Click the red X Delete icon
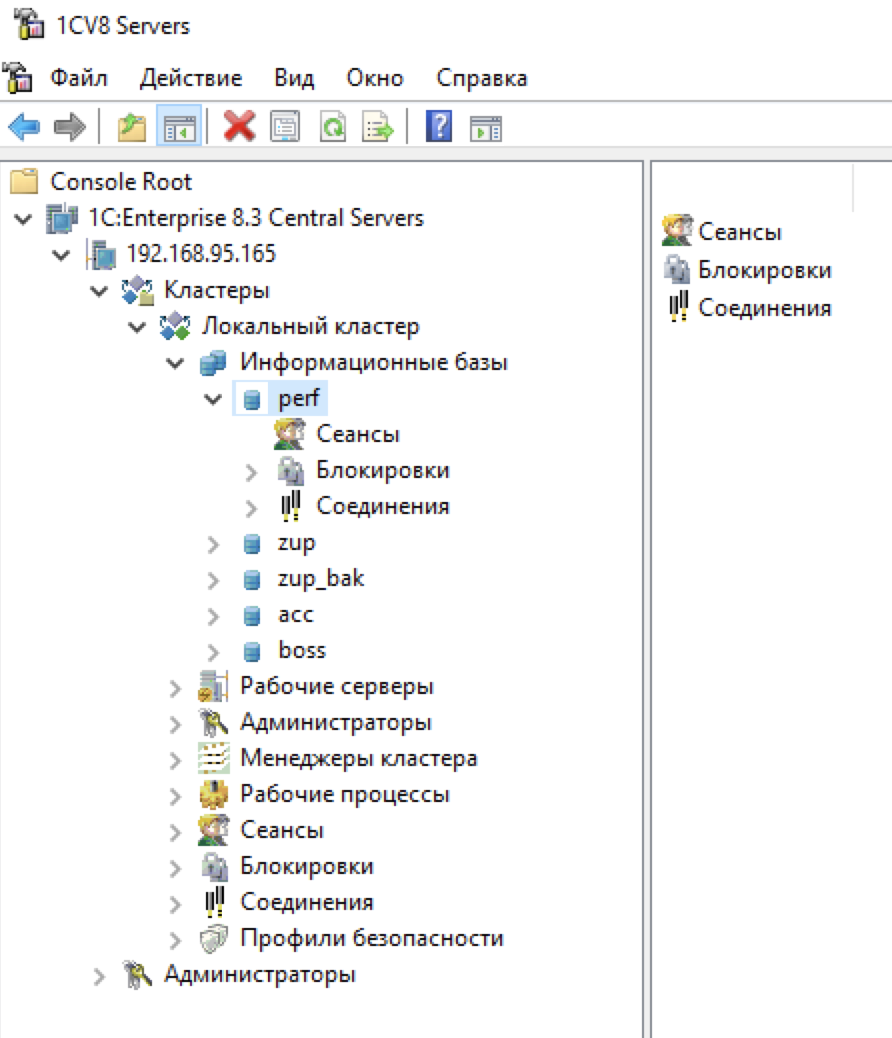This screenshot has height=1038, width=892. click(239, 126)
